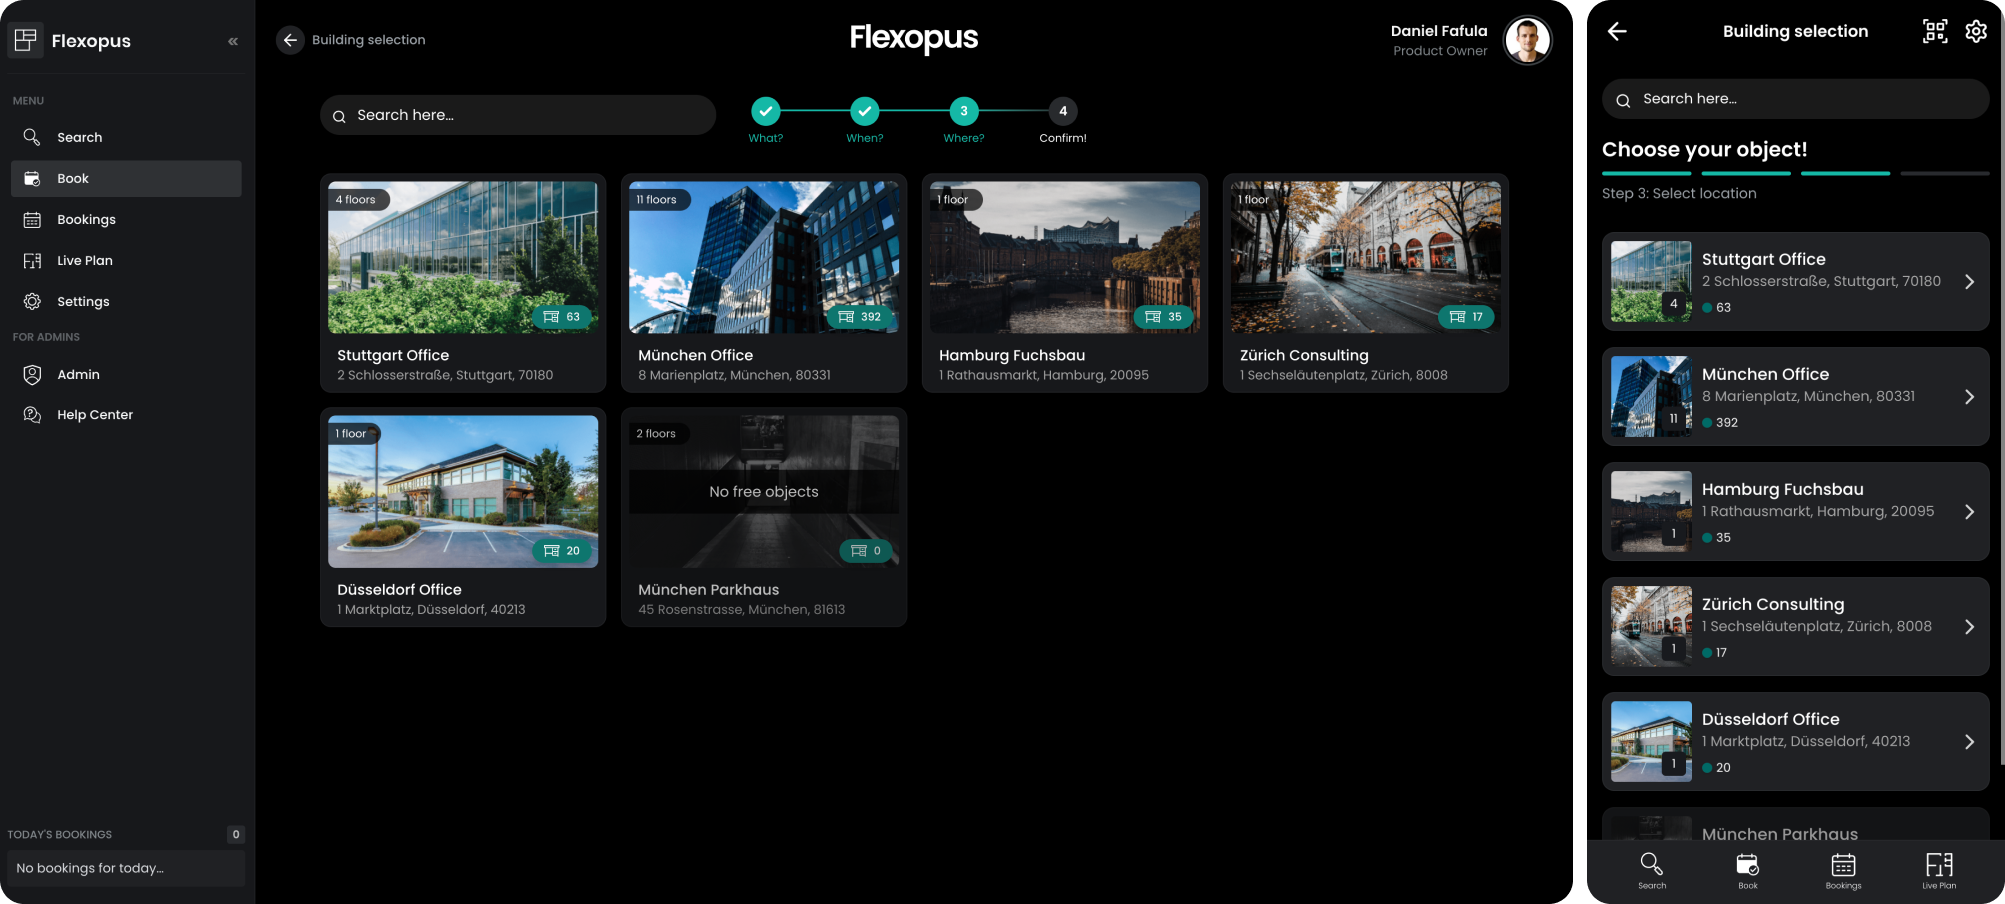2005x904 pixels.
Task: Expand Düsseldorf Office row chevron in list
Action: (1969, 742)
